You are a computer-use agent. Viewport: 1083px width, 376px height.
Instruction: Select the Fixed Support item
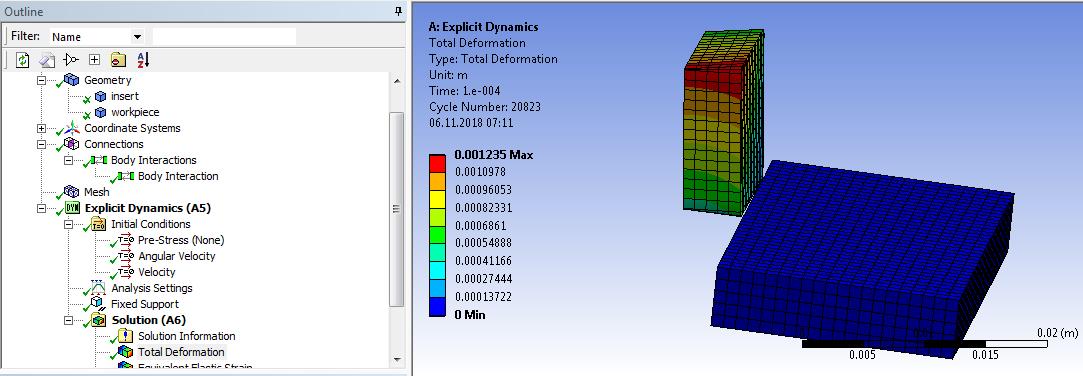coord(144,304)
